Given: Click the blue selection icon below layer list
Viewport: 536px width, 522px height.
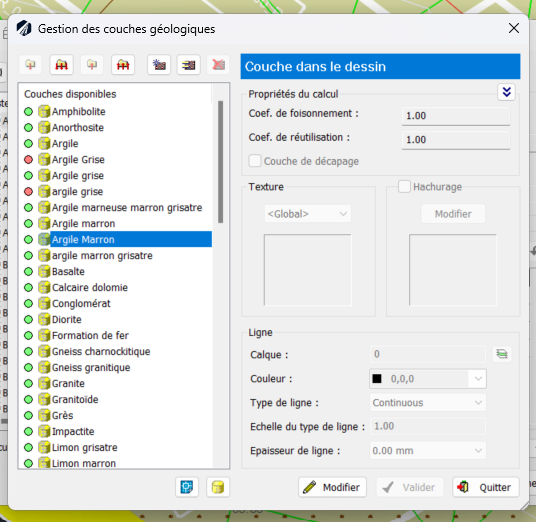Looking at the screenshot, I should point(187,486).
